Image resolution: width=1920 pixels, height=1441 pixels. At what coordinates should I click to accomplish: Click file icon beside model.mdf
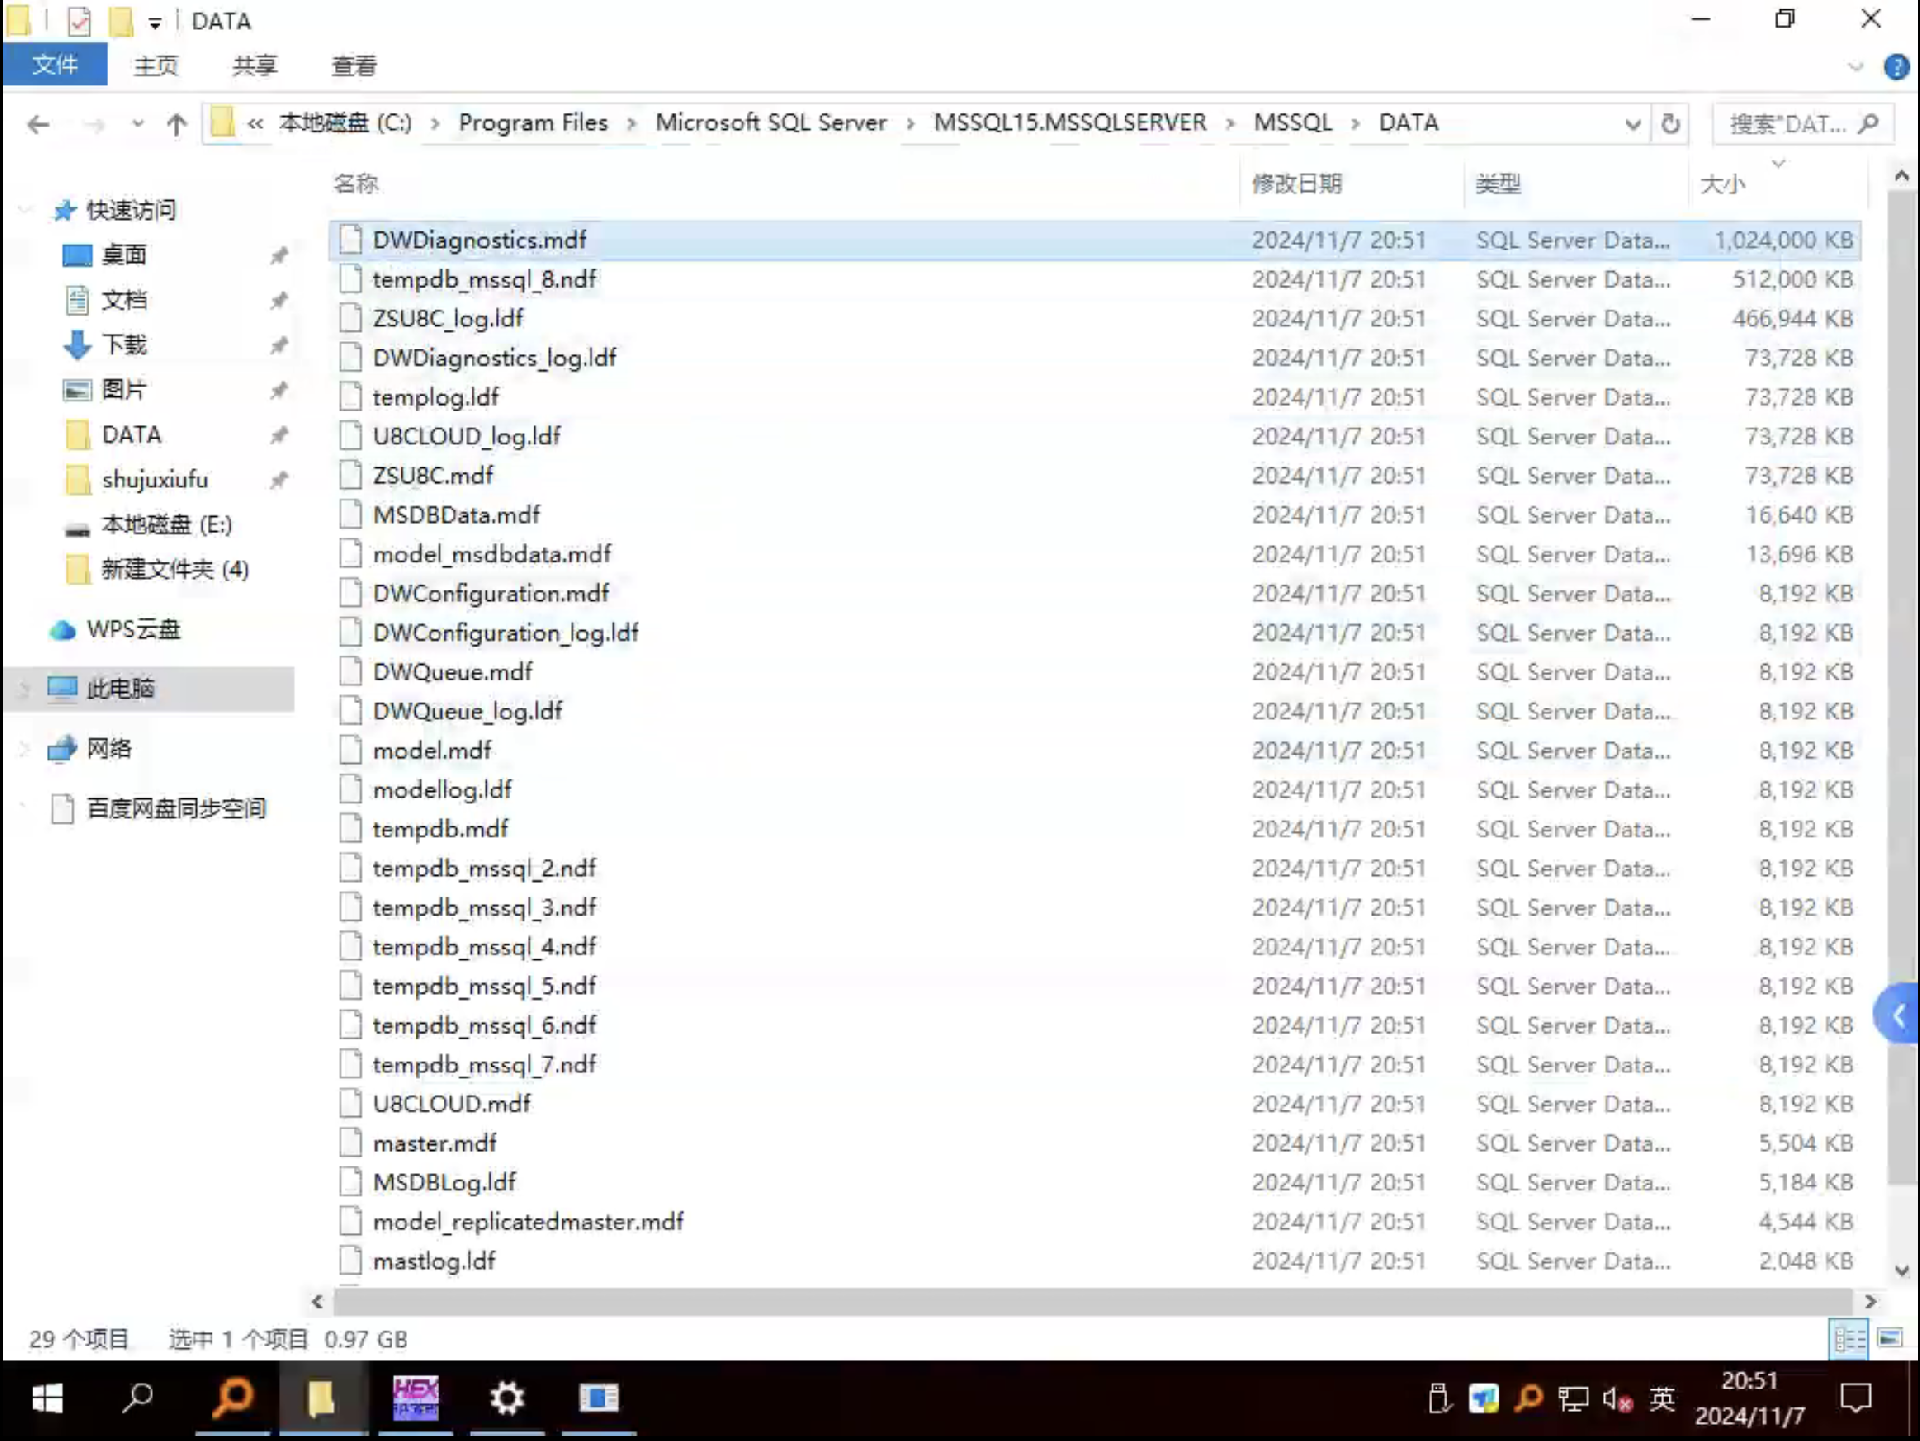click(x=350, y=750)
